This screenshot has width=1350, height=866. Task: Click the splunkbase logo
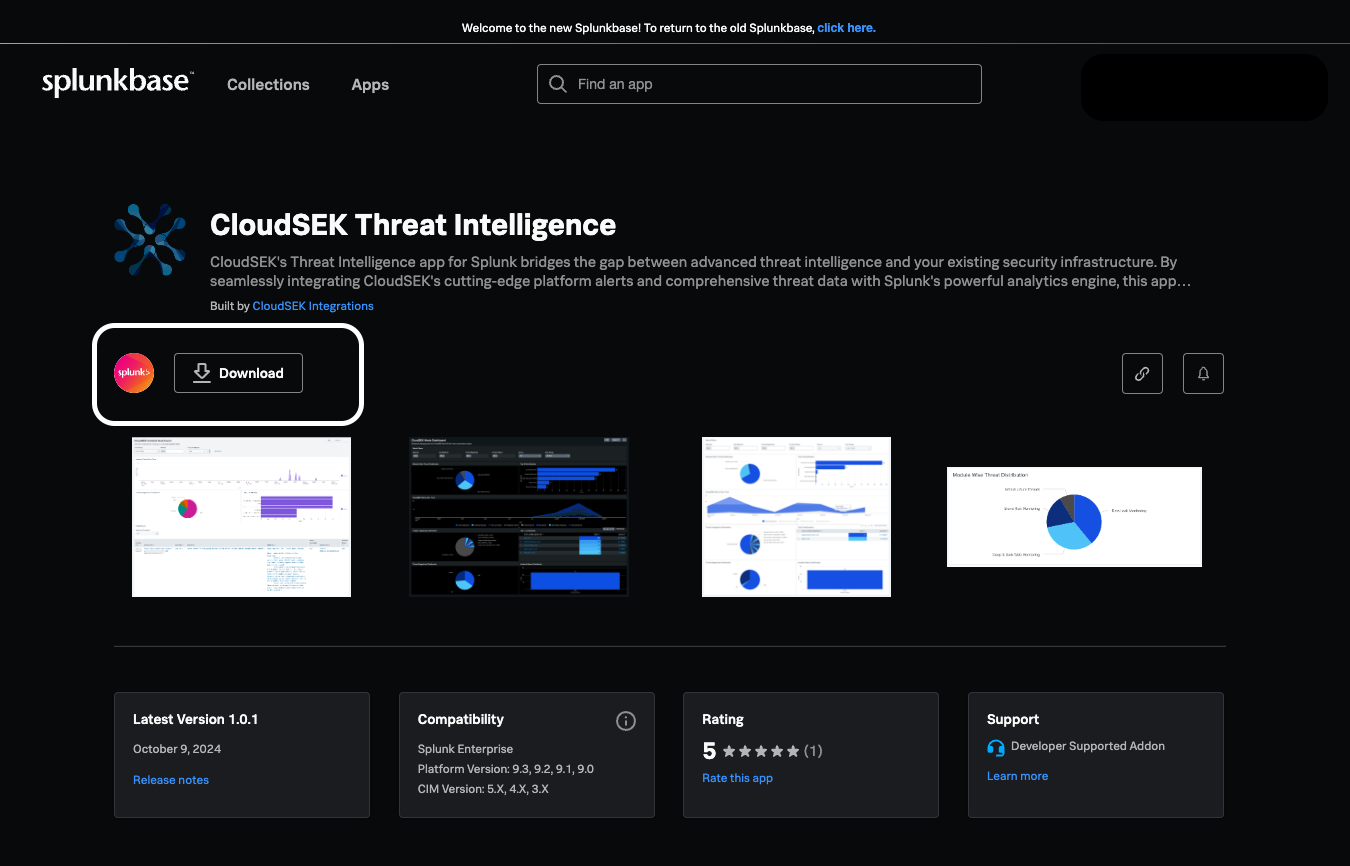click(117, 83)
